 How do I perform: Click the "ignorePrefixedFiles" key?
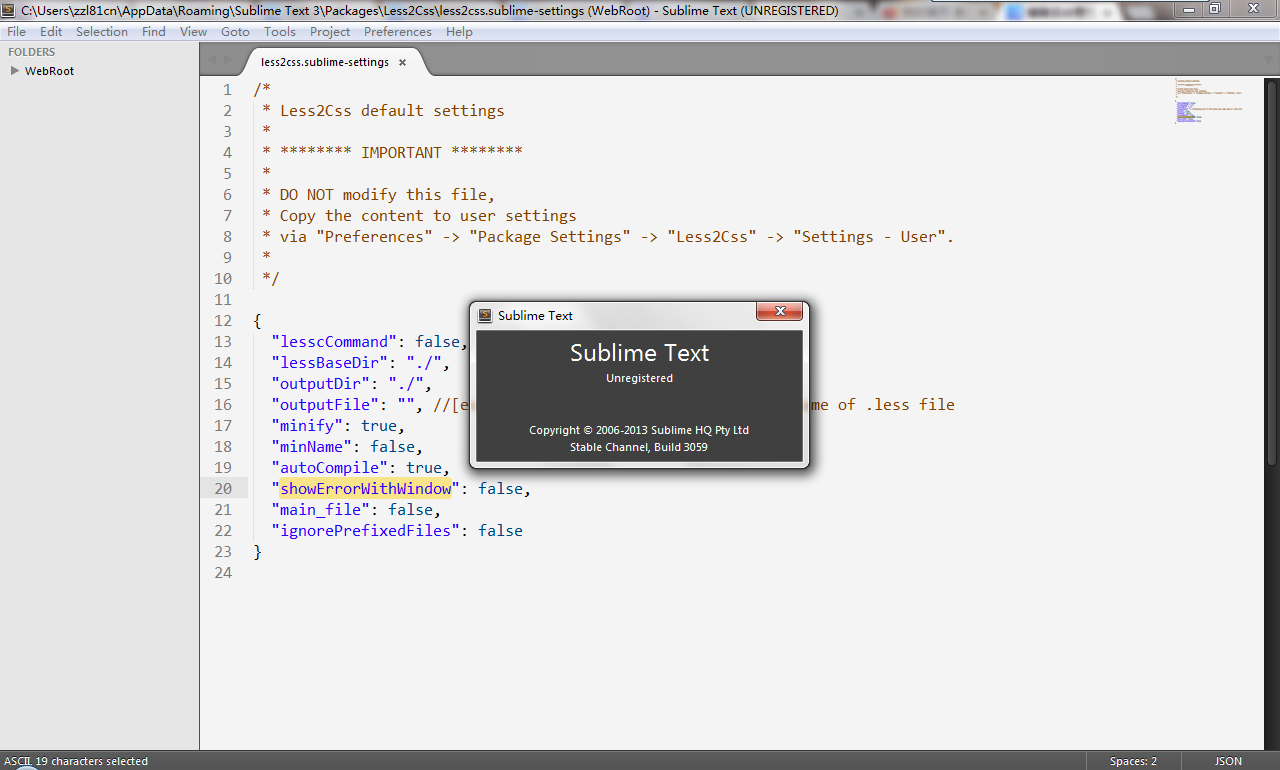point(366,530)
